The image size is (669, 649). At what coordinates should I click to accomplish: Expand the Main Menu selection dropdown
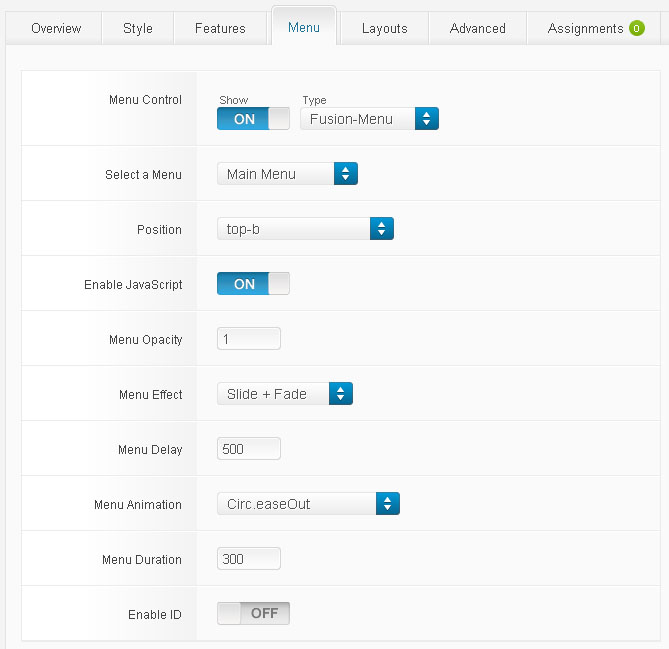coord(287,174)
